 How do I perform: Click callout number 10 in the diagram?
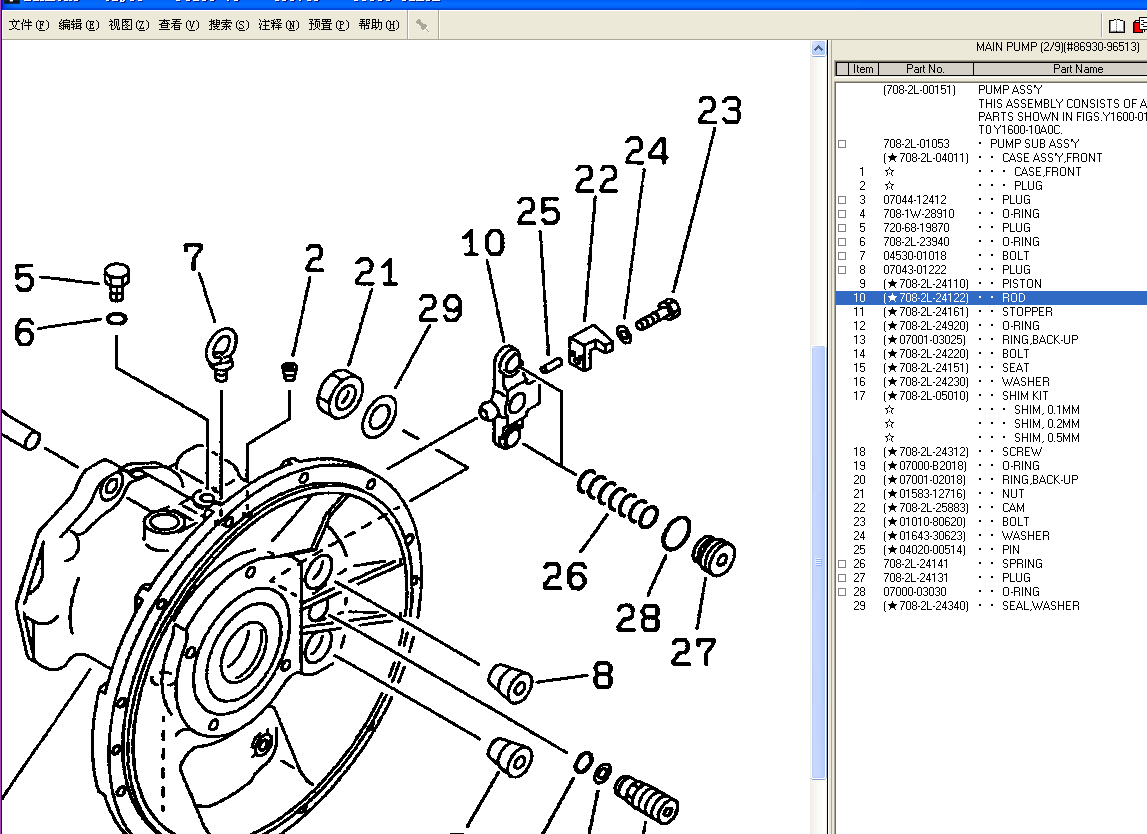click(483, 243)
